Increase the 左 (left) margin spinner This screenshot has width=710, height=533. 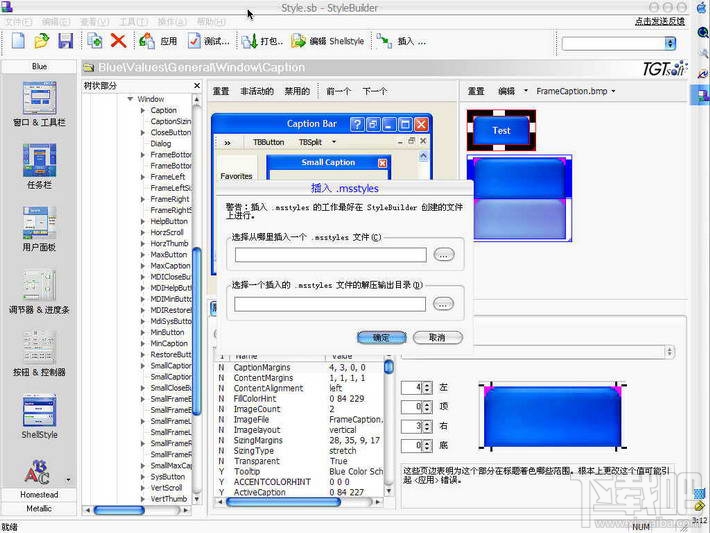click(x=427, y=384)
